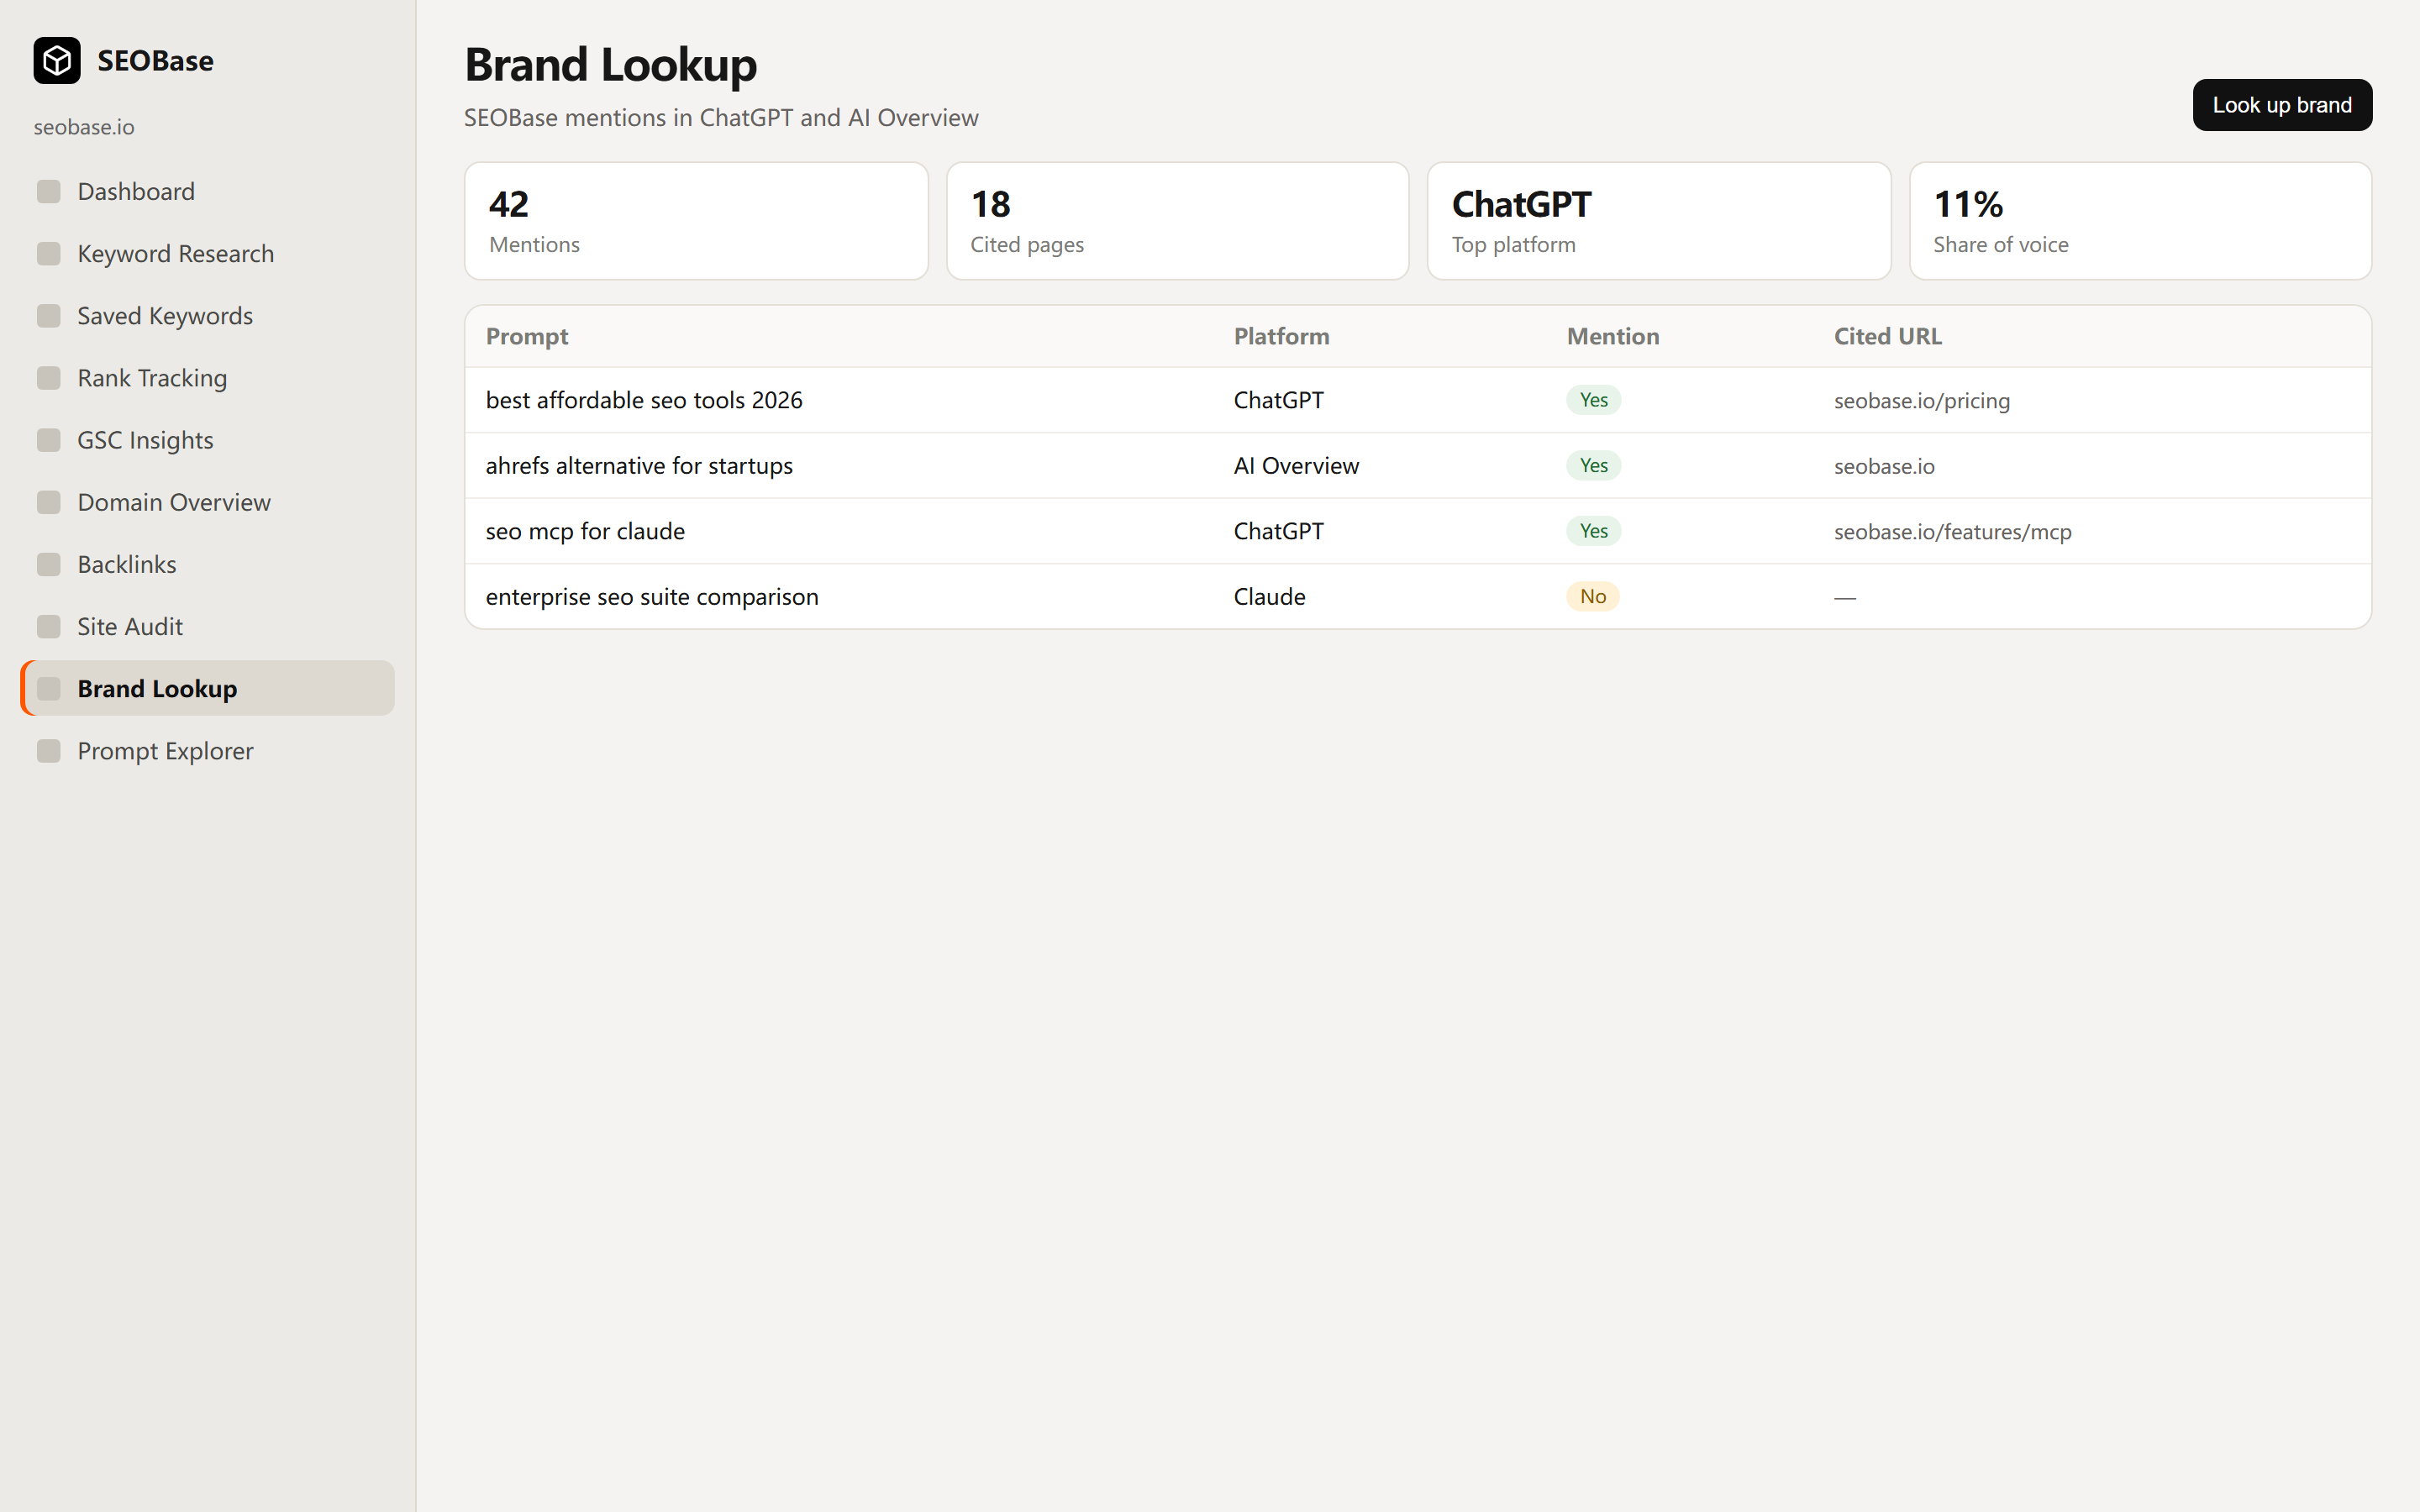
Task: Click the Yes badge in AI Overview row
Action: coord(1593,466)
